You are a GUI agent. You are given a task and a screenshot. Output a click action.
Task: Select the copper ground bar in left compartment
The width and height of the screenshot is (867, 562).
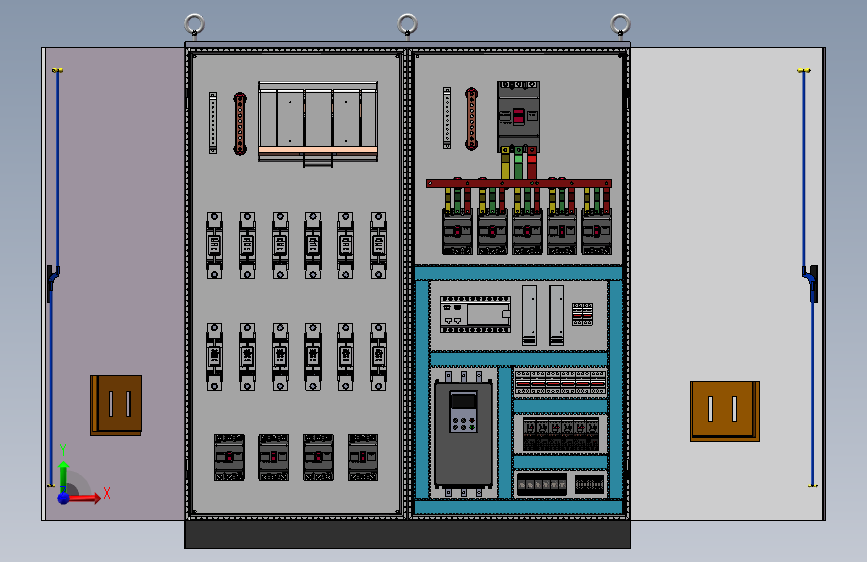tap(240, 123)
